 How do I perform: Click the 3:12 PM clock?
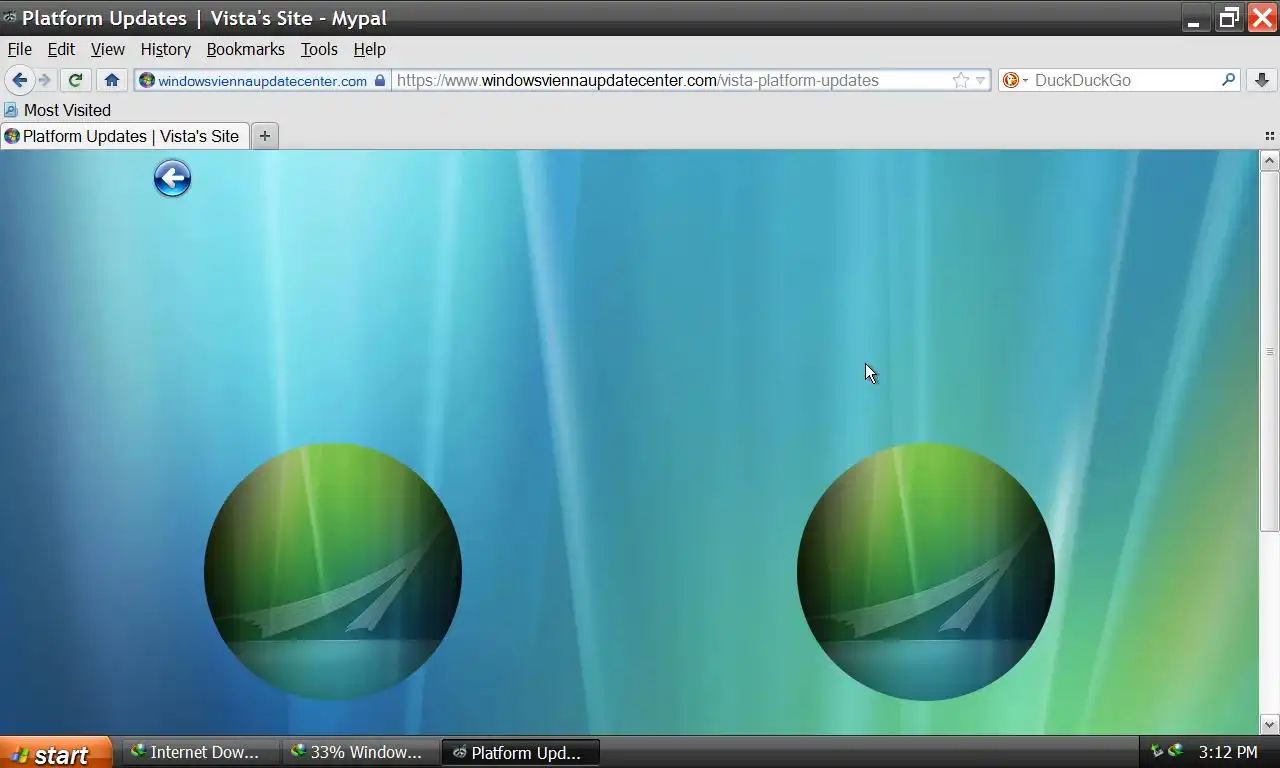pos(1228,752)
